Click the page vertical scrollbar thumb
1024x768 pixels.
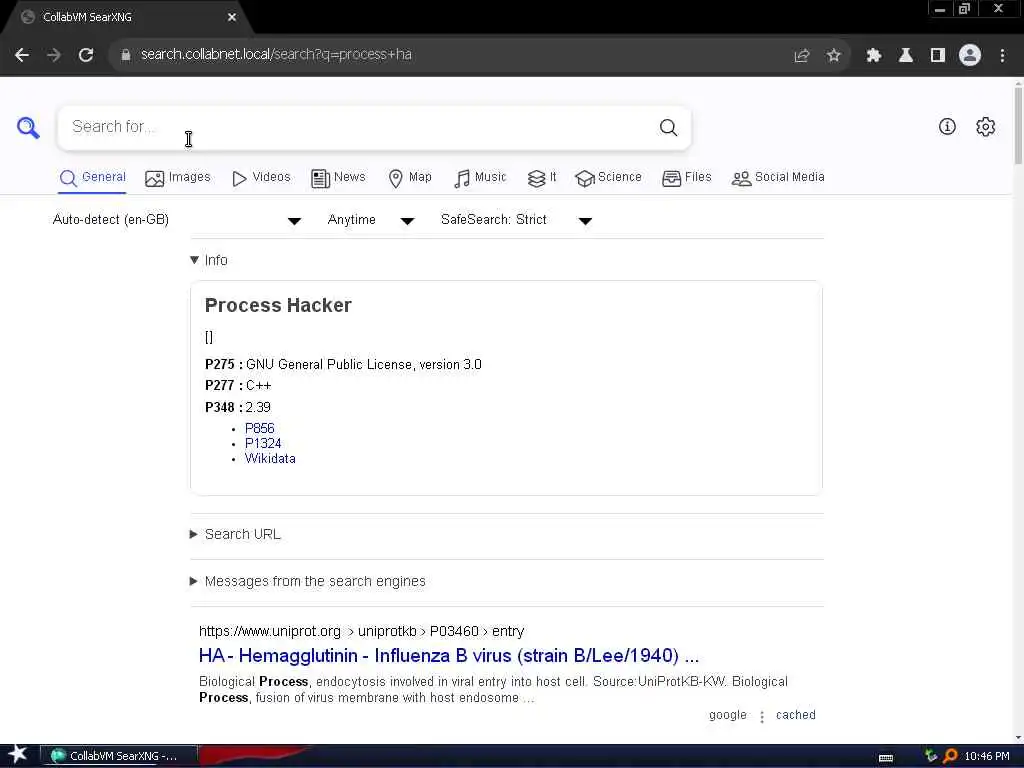click(x=1018, y=124)
